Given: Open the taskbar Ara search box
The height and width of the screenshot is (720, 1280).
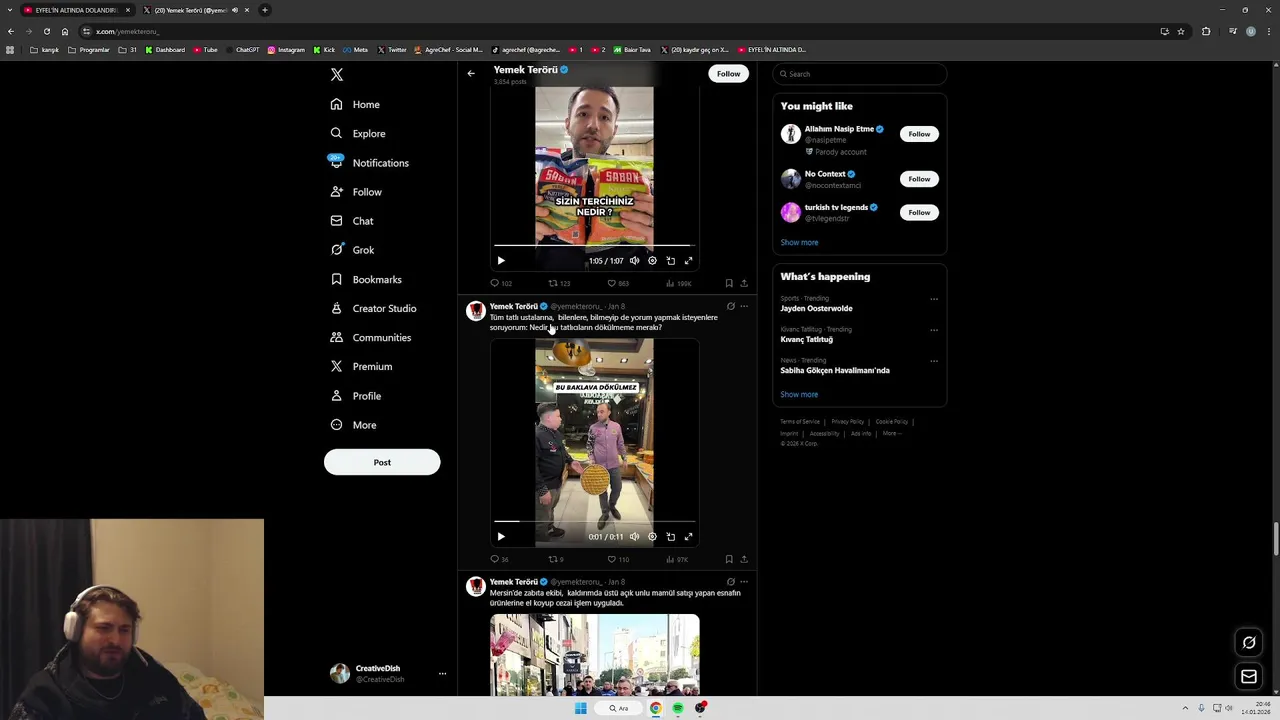Looking at the screenshot, I should point(620,708).
